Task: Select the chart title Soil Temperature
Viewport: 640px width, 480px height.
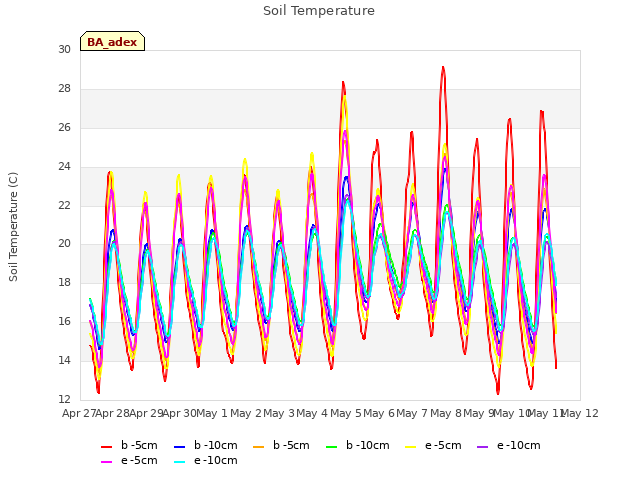Action: (x=319, y=11)
